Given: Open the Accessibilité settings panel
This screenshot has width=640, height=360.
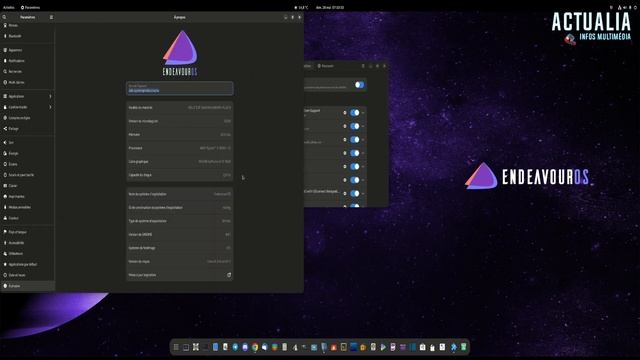Looking at the screenshot, I should pos(27,242).
